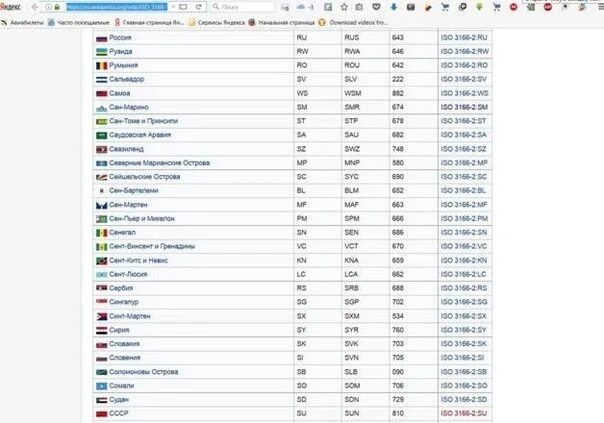The height and width of the screenshot is (423, 604).
Task: Click the first shopping cart extension icon
Action: coord(445,7)
